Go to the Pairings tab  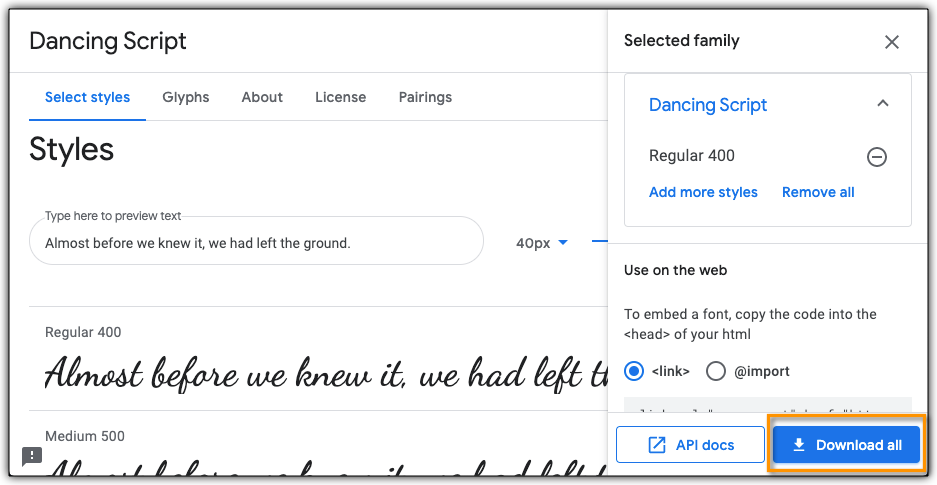point(425,97)
